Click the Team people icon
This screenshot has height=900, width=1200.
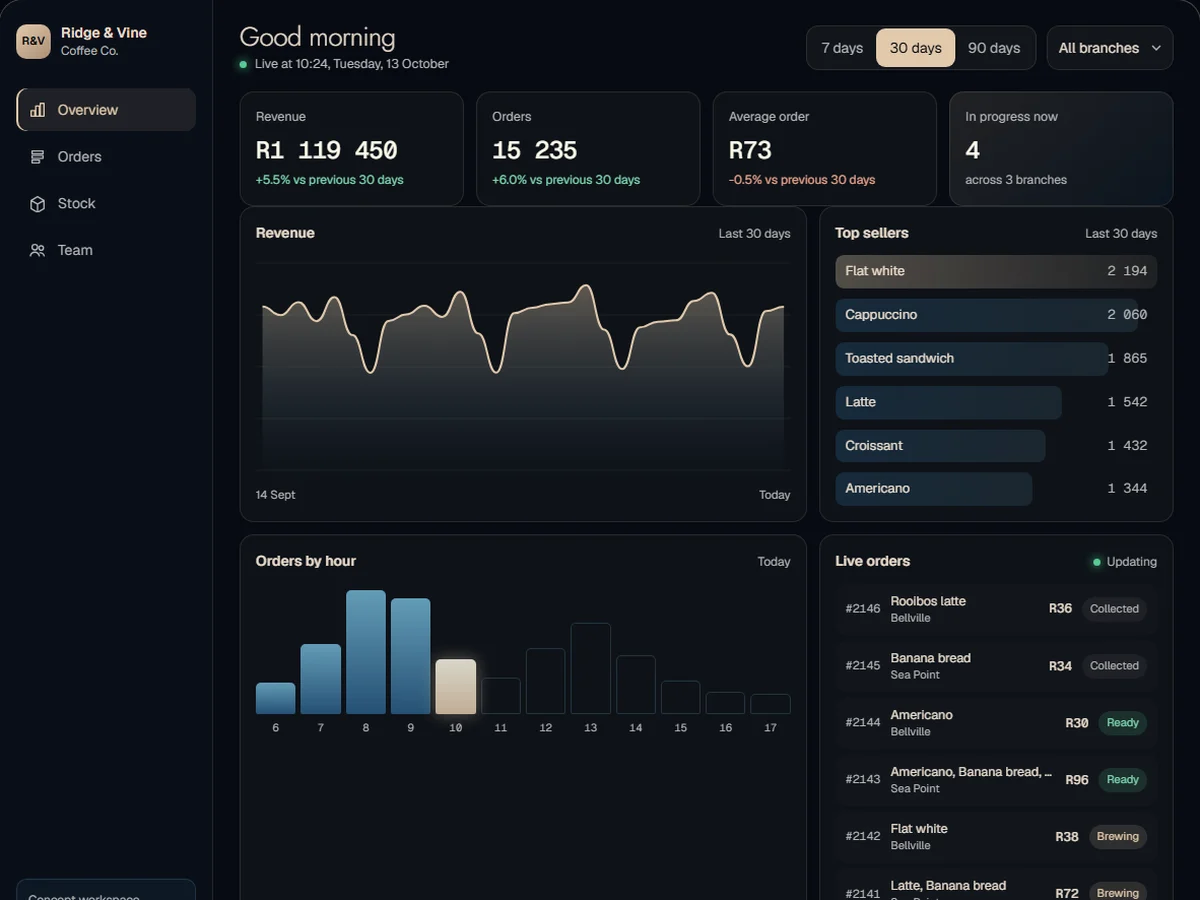[38, 251]
